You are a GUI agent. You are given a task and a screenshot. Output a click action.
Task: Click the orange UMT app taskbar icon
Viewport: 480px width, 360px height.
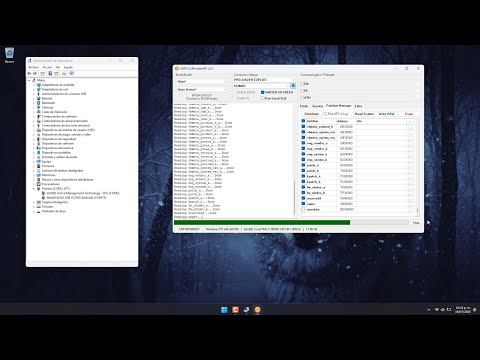click(257, 310)
